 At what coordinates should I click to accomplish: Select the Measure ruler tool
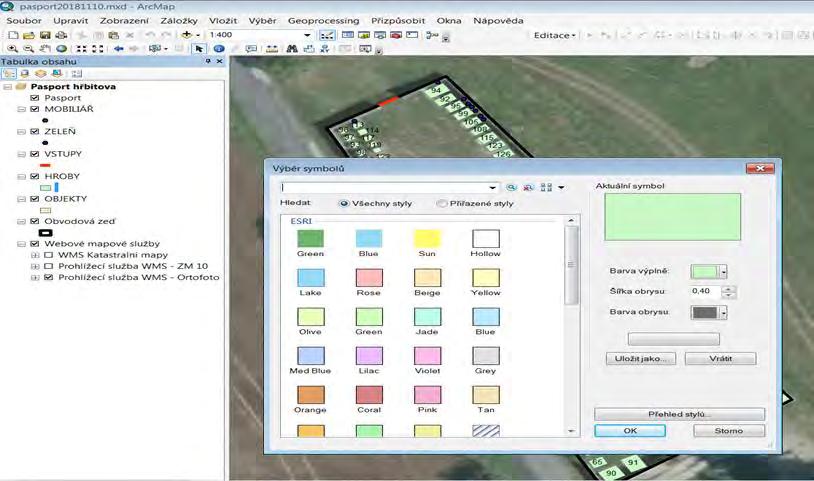coord(272,49)
